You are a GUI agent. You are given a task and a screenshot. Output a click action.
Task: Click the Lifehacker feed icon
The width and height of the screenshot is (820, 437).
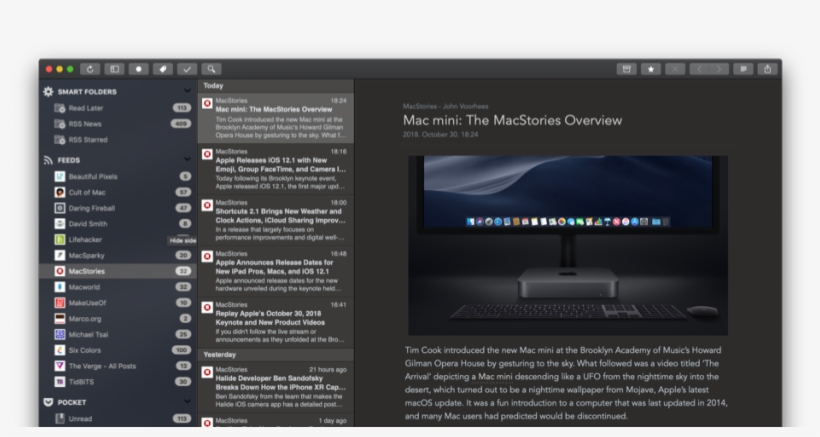click(60, 239)
